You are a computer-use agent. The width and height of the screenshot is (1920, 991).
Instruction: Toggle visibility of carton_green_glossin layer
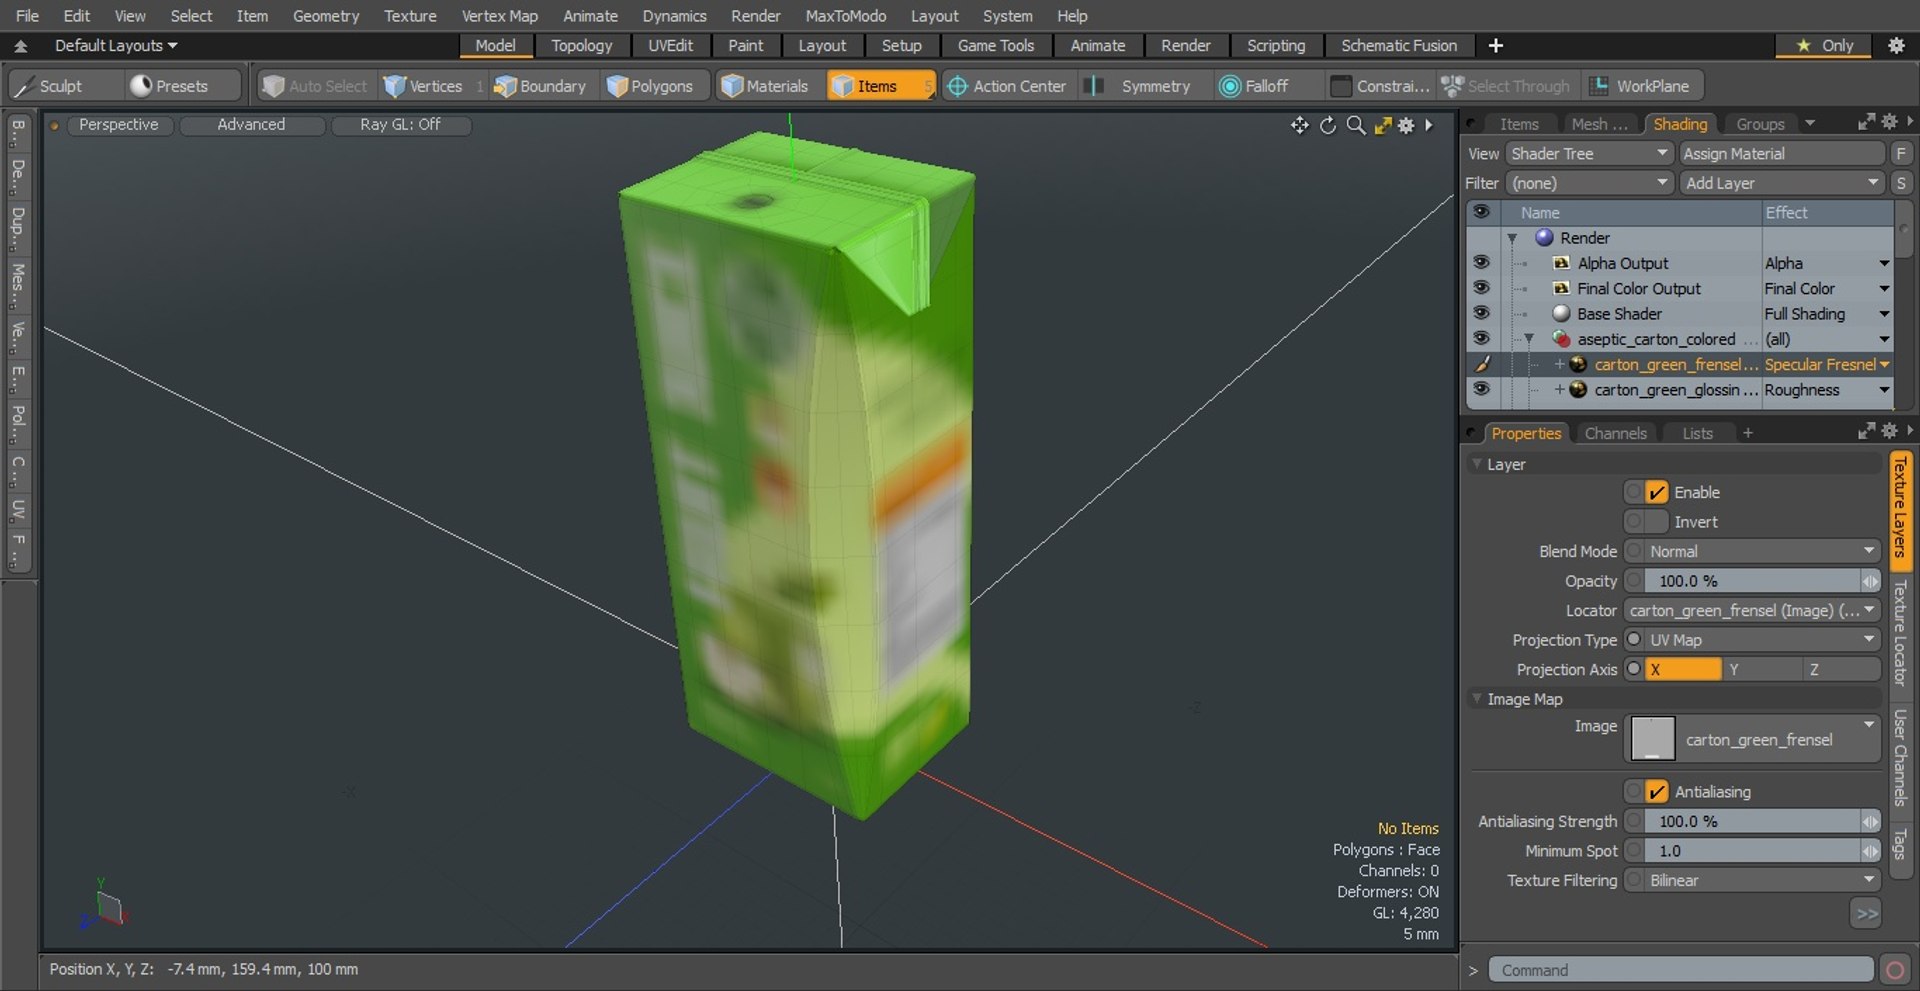[1481, 389]
